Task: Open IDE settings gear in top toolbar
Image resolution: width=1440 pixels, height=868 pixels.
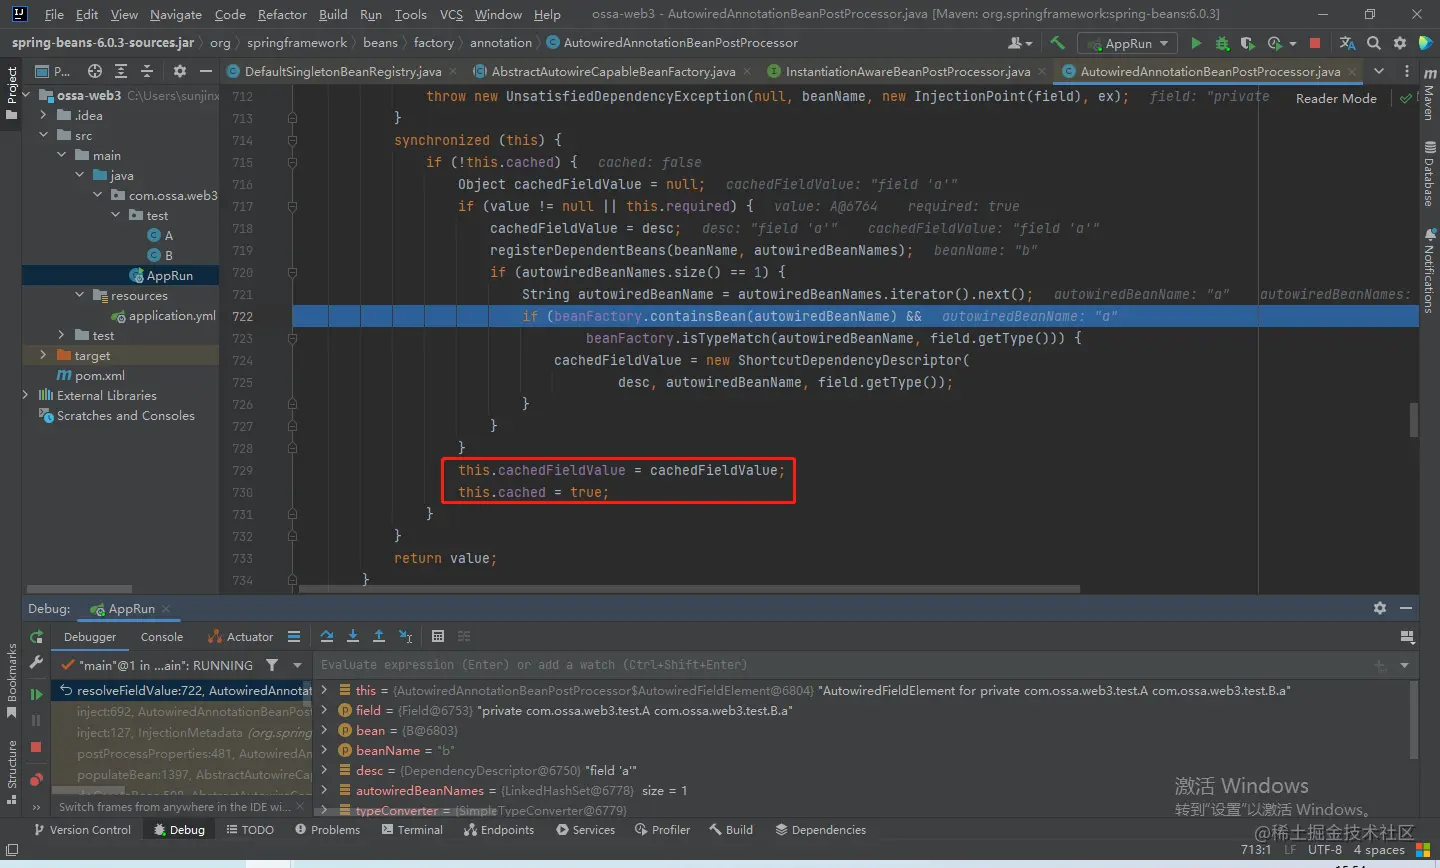Action: (1400, 43)
